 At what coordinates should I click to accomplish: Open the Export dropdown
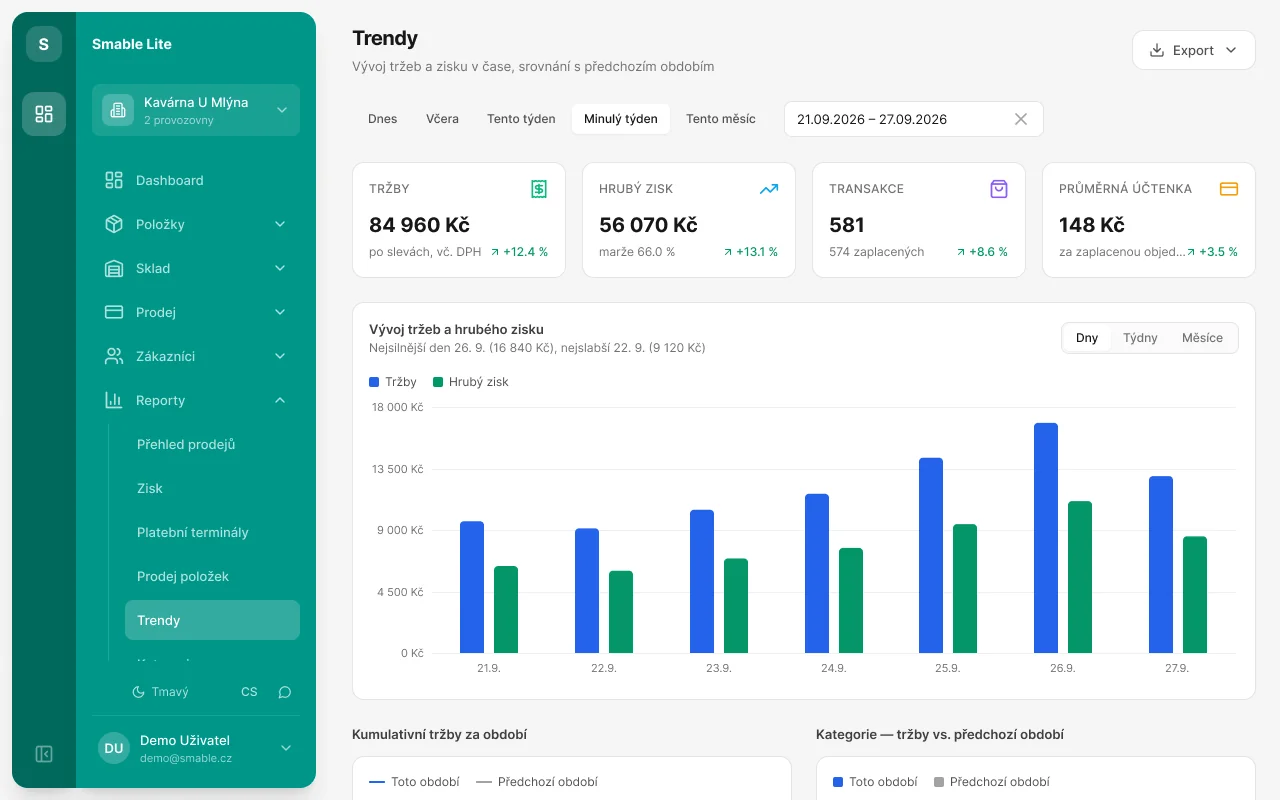point(1194,50)
